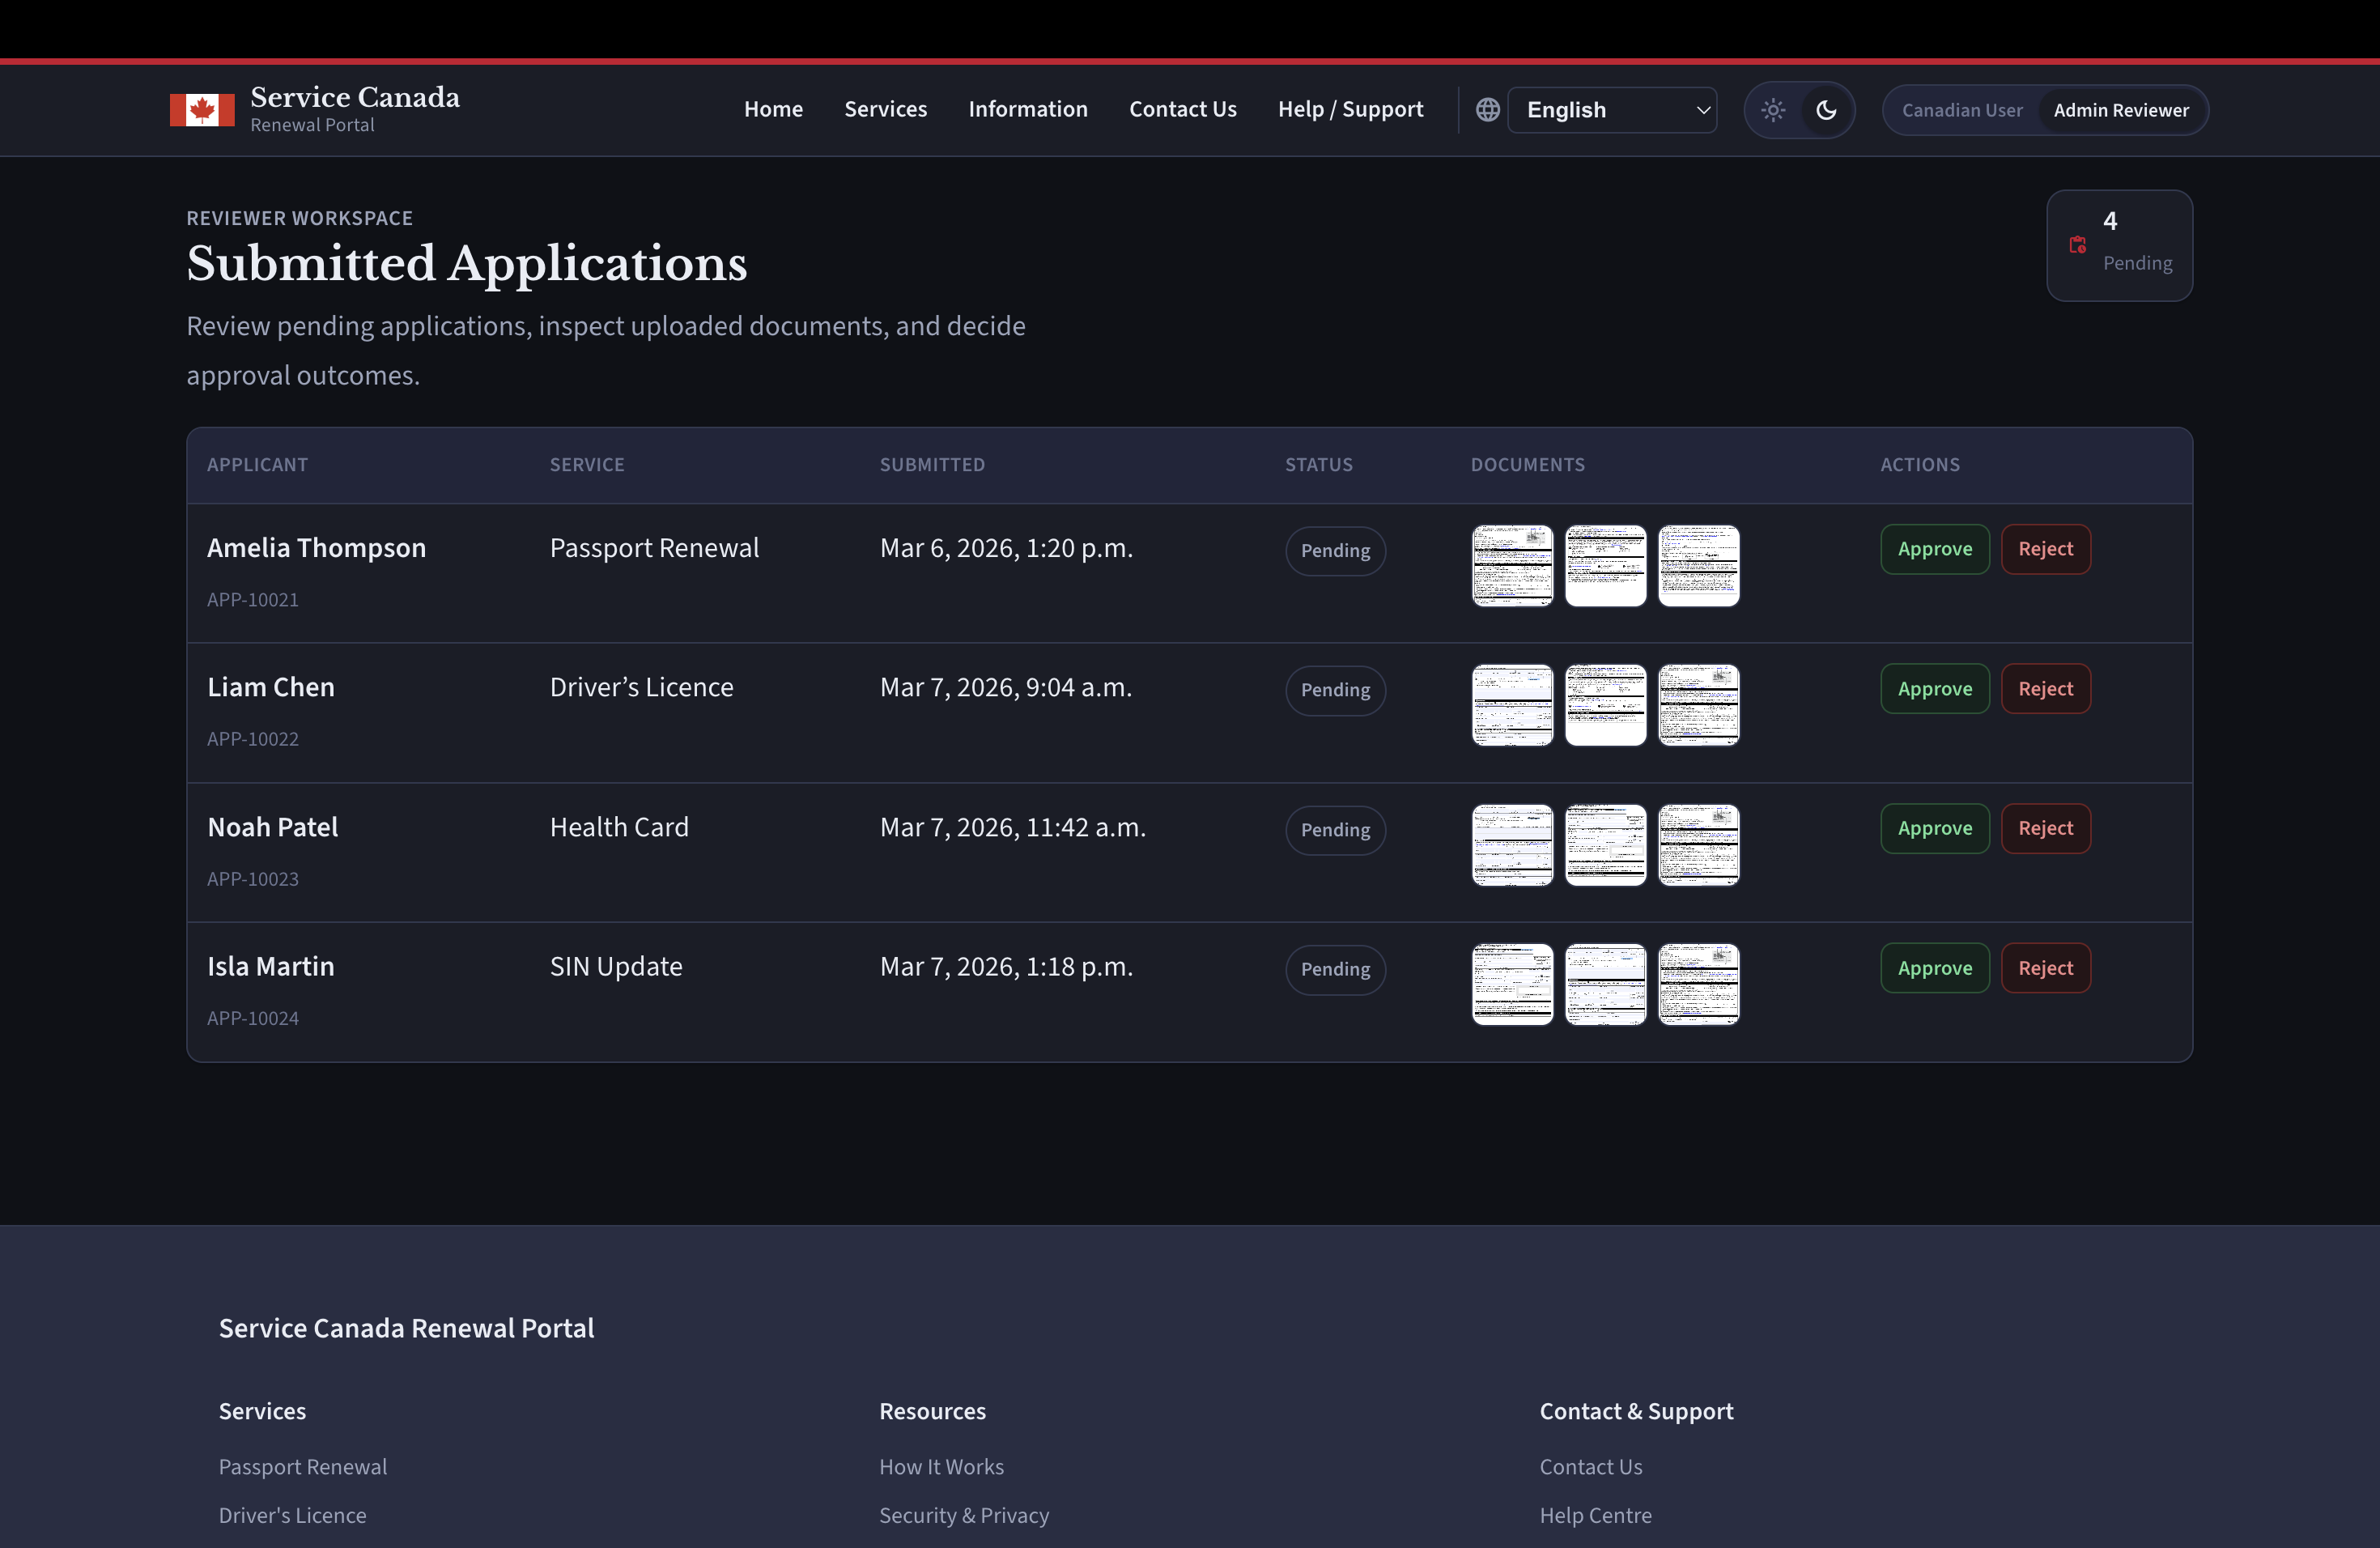Switch to dark theme moon icon
The image size is (2380, 1548).
click(1826, 110)
